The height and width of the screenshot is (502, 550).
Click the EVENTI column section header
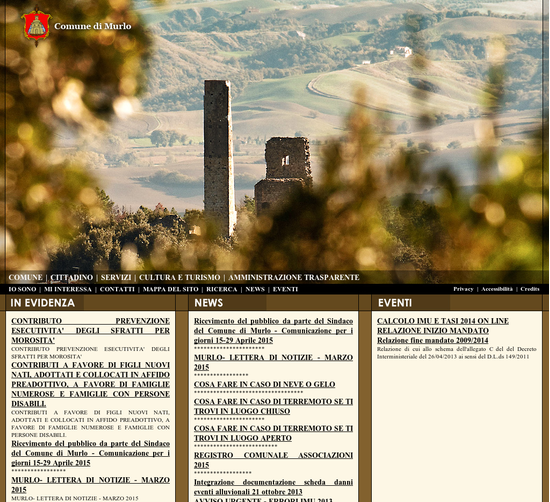(395, 303)
